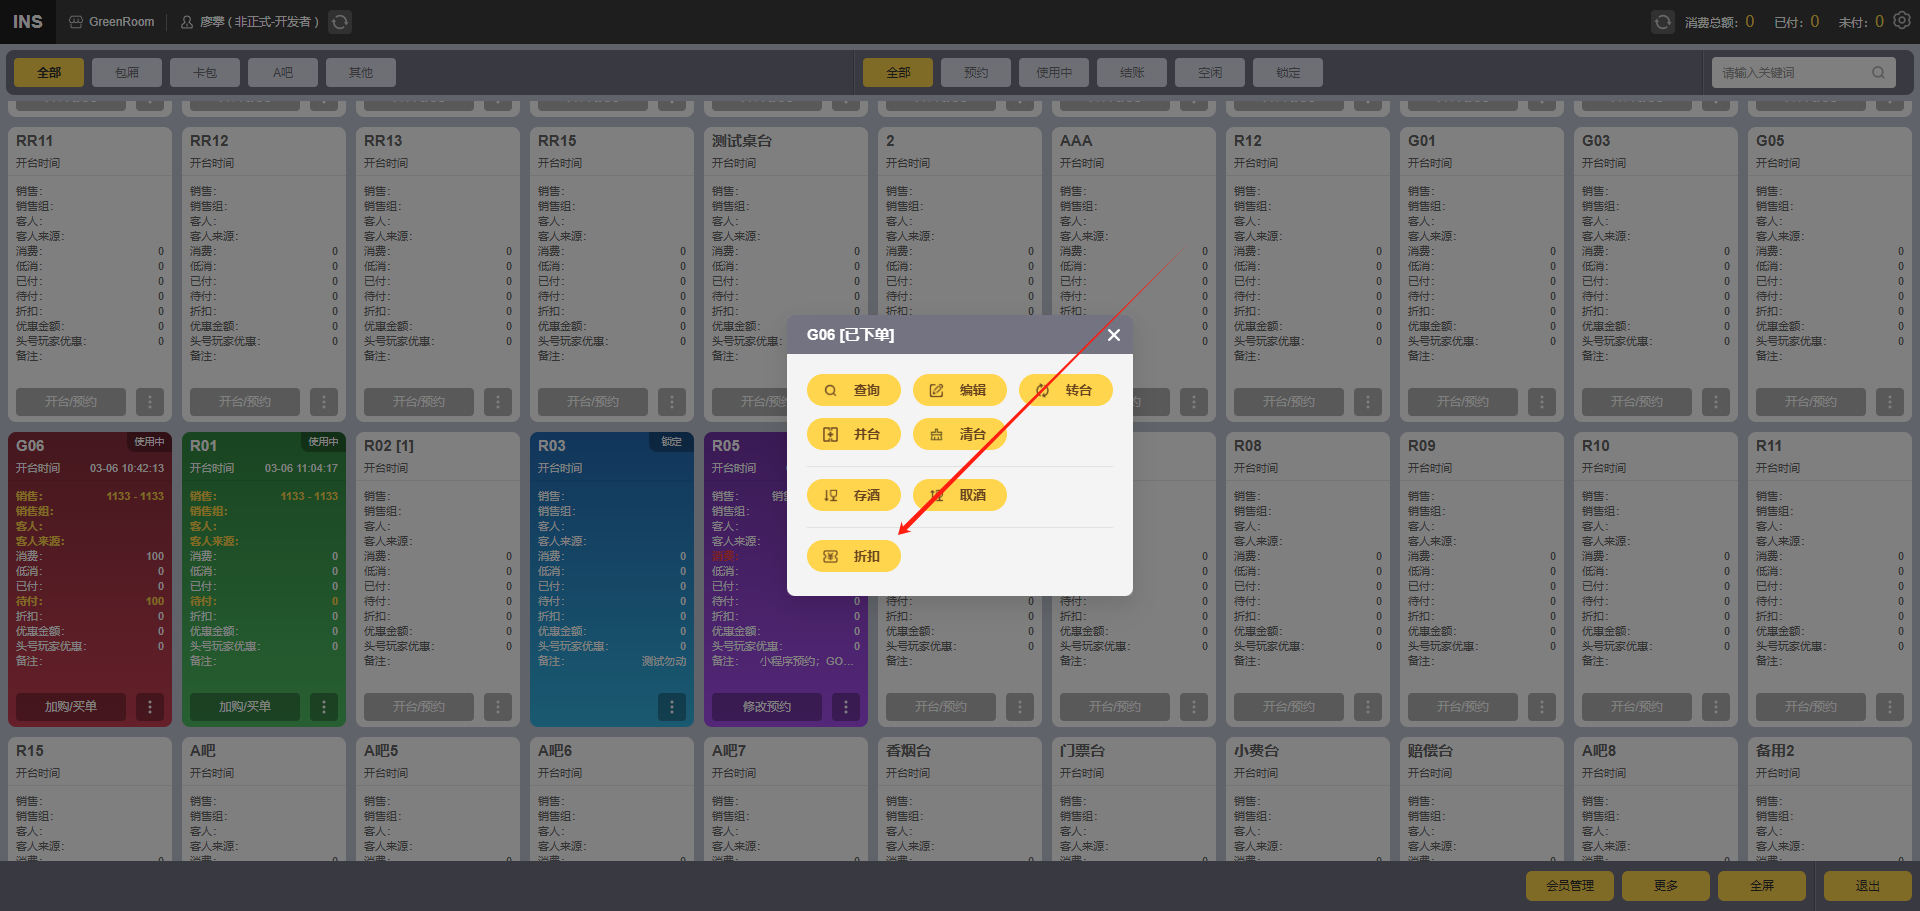Switch to the 其他 area tab

tap(361, 72)
